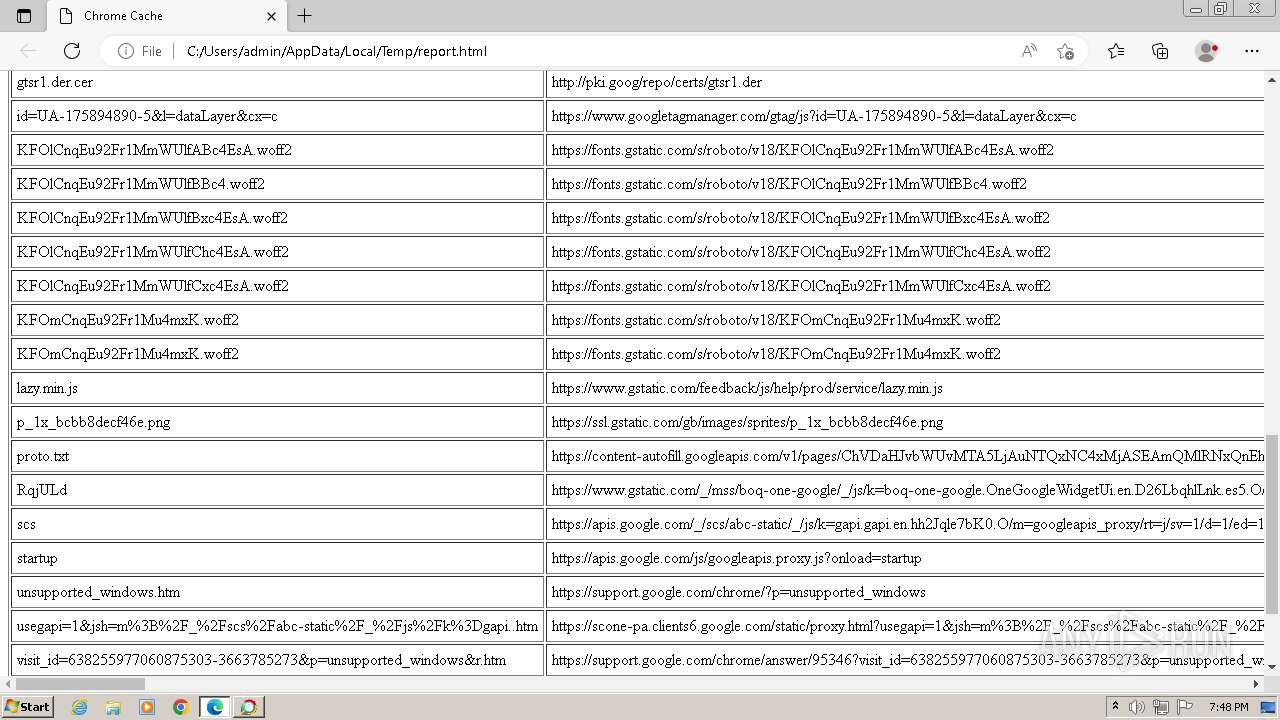
Task: Click the horizontal scrollbar thumb
Action: click(80, 684)
